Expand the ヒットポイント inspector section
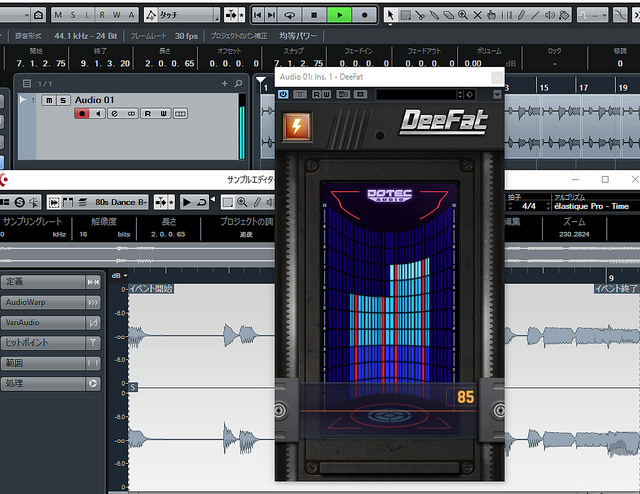 tap(51, 343)
